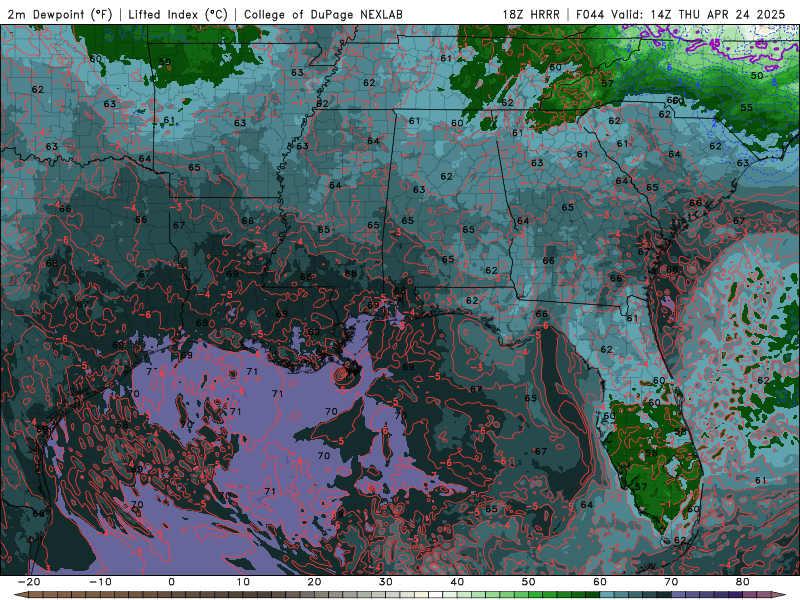Viewport: 800px width, 600px height.
Task: Click the "50" dewpoint value on the map
Action: tap(757, 76)
